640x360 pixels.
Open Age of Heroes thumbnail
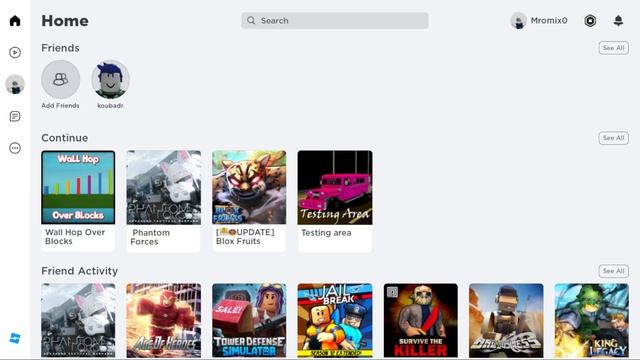click(164, 320)
